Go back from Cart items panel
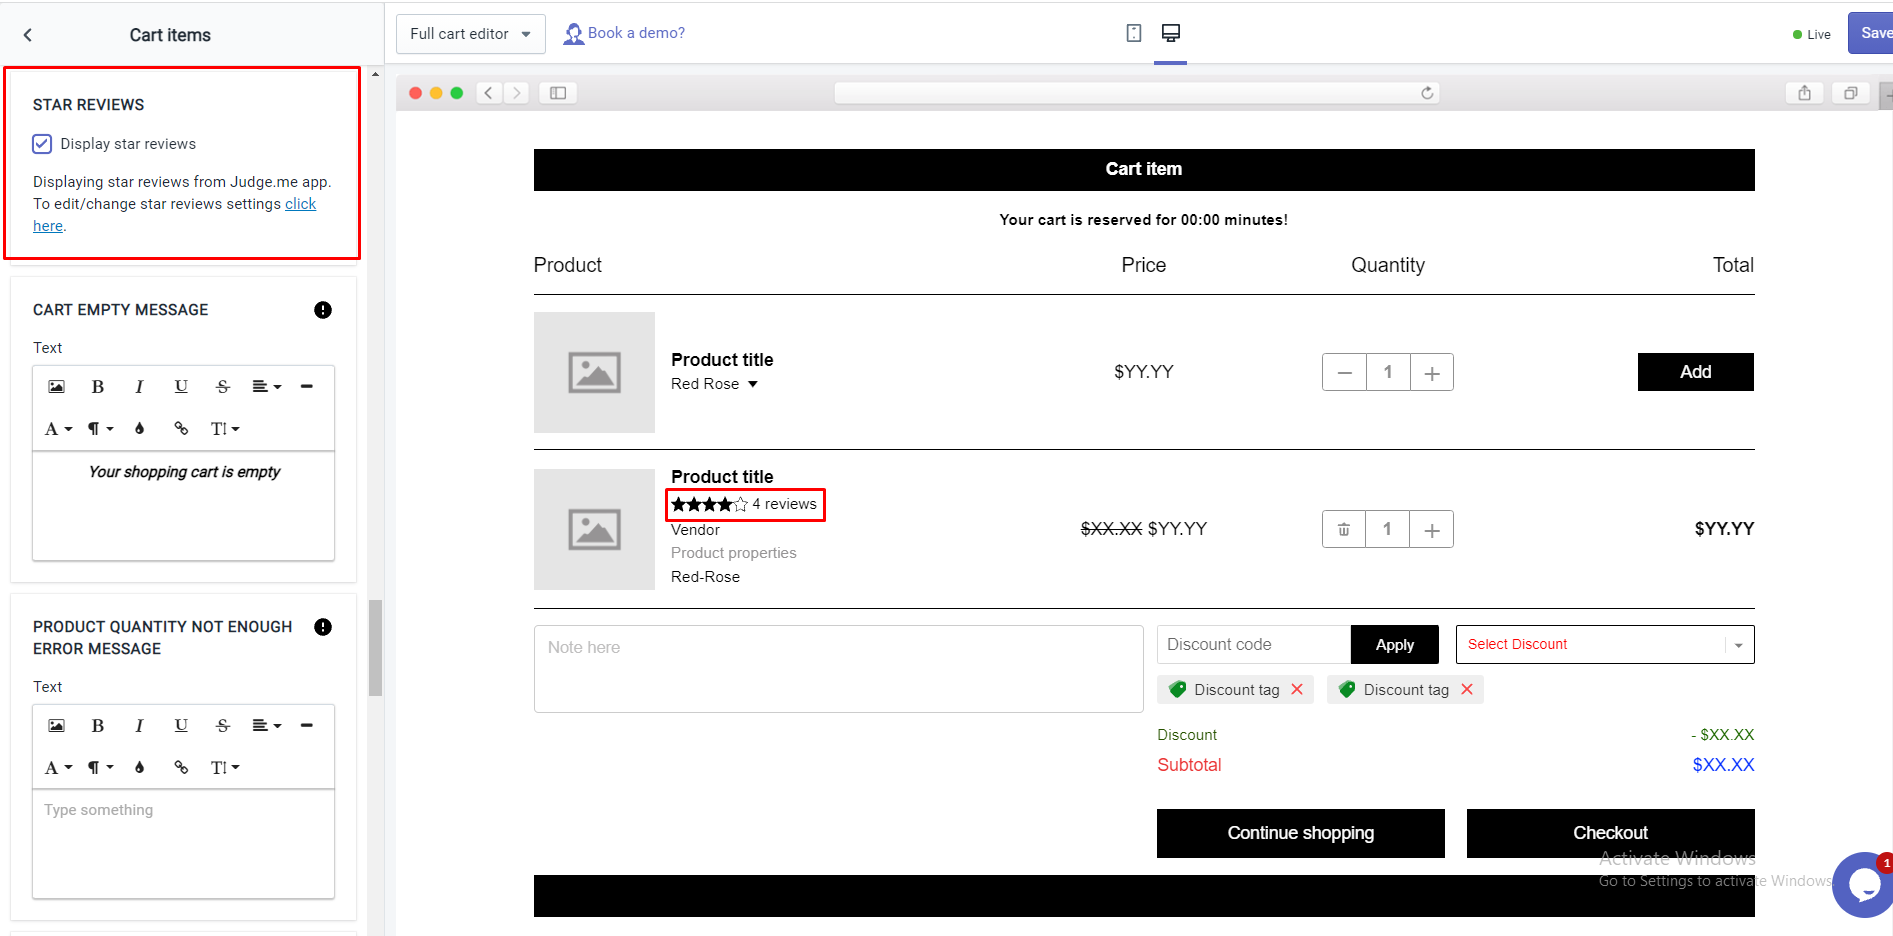This screenshot has width=1893, height=936. click(28, 35)
